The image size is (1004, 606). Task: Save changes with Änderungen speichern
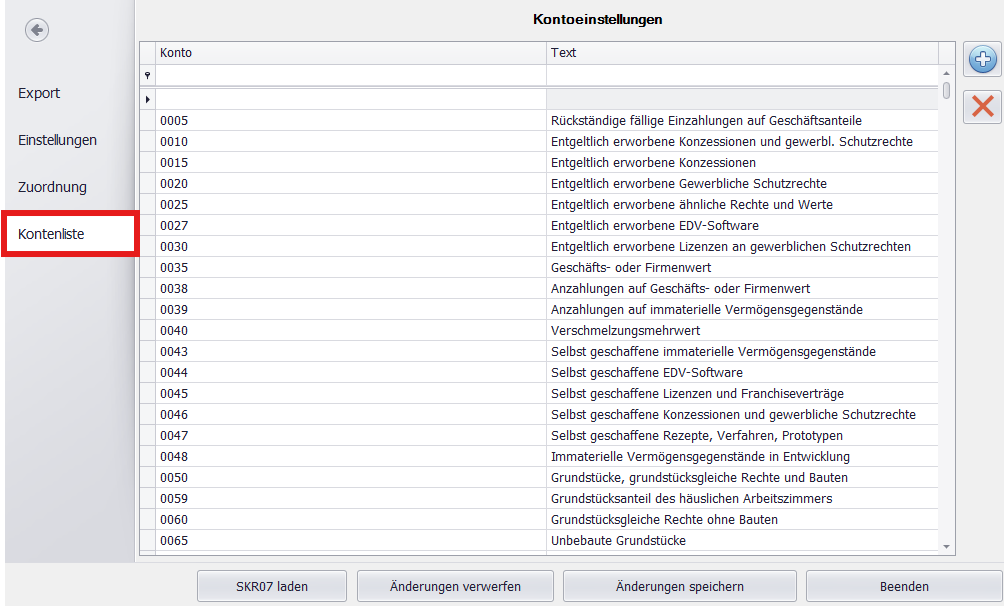(679, 587)
